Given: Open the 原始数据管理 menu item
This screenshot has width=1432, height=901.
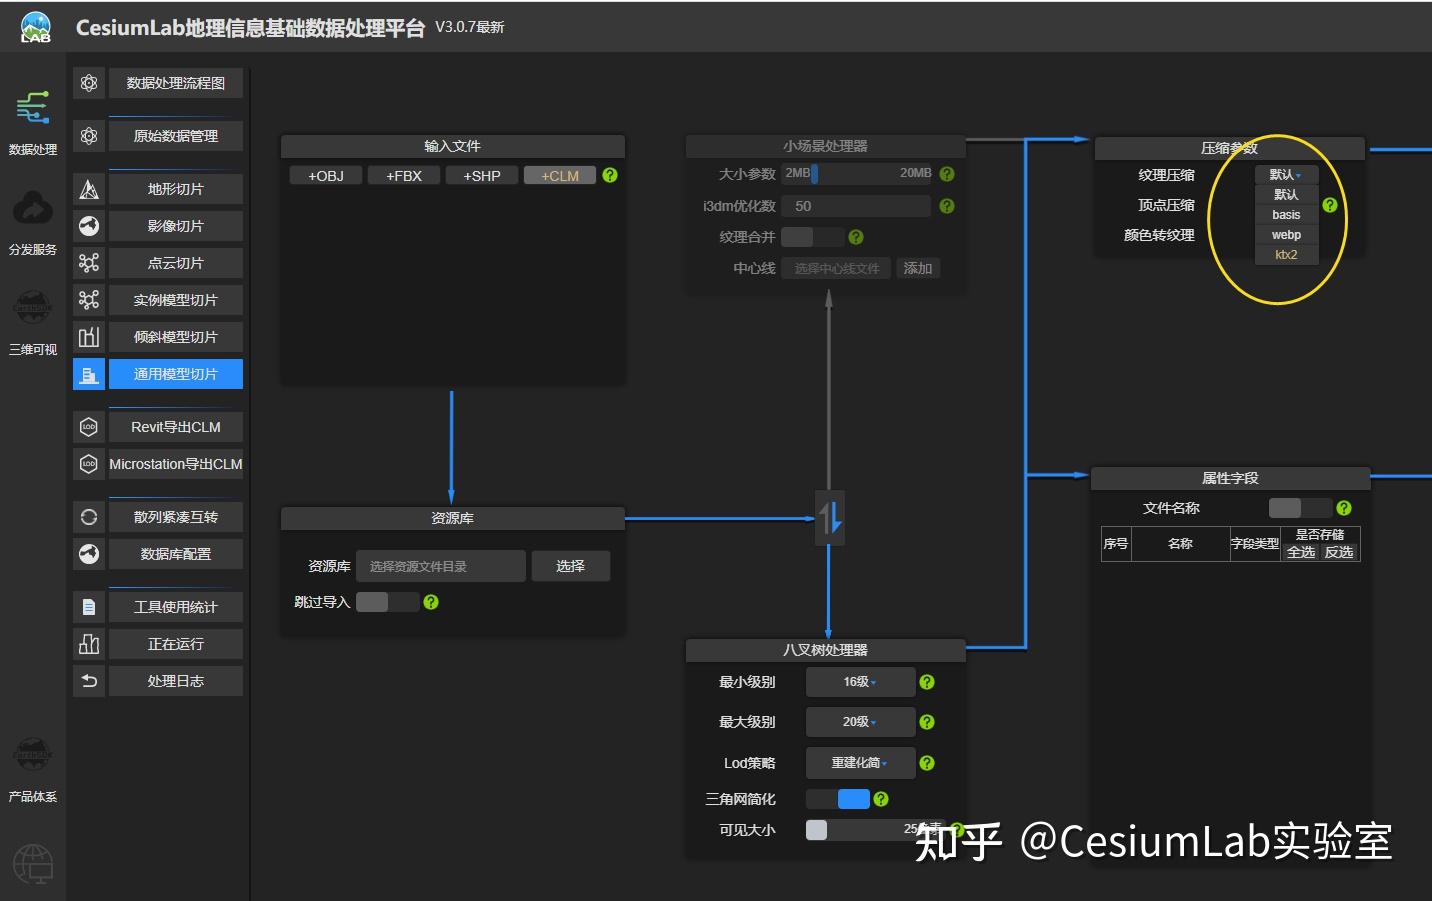Looking at the screenshot, I should 175,135.
